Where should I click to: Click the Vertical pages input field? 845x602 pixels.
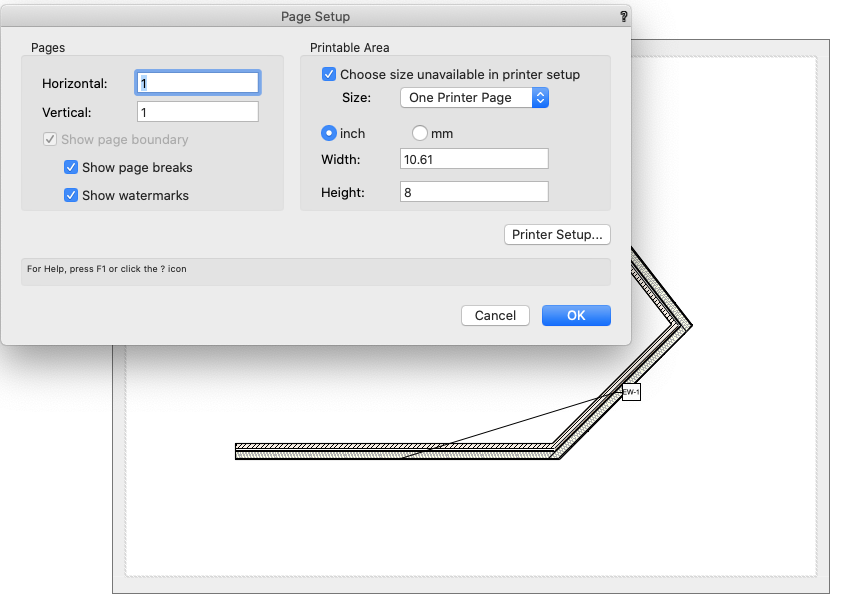[197, 112]
